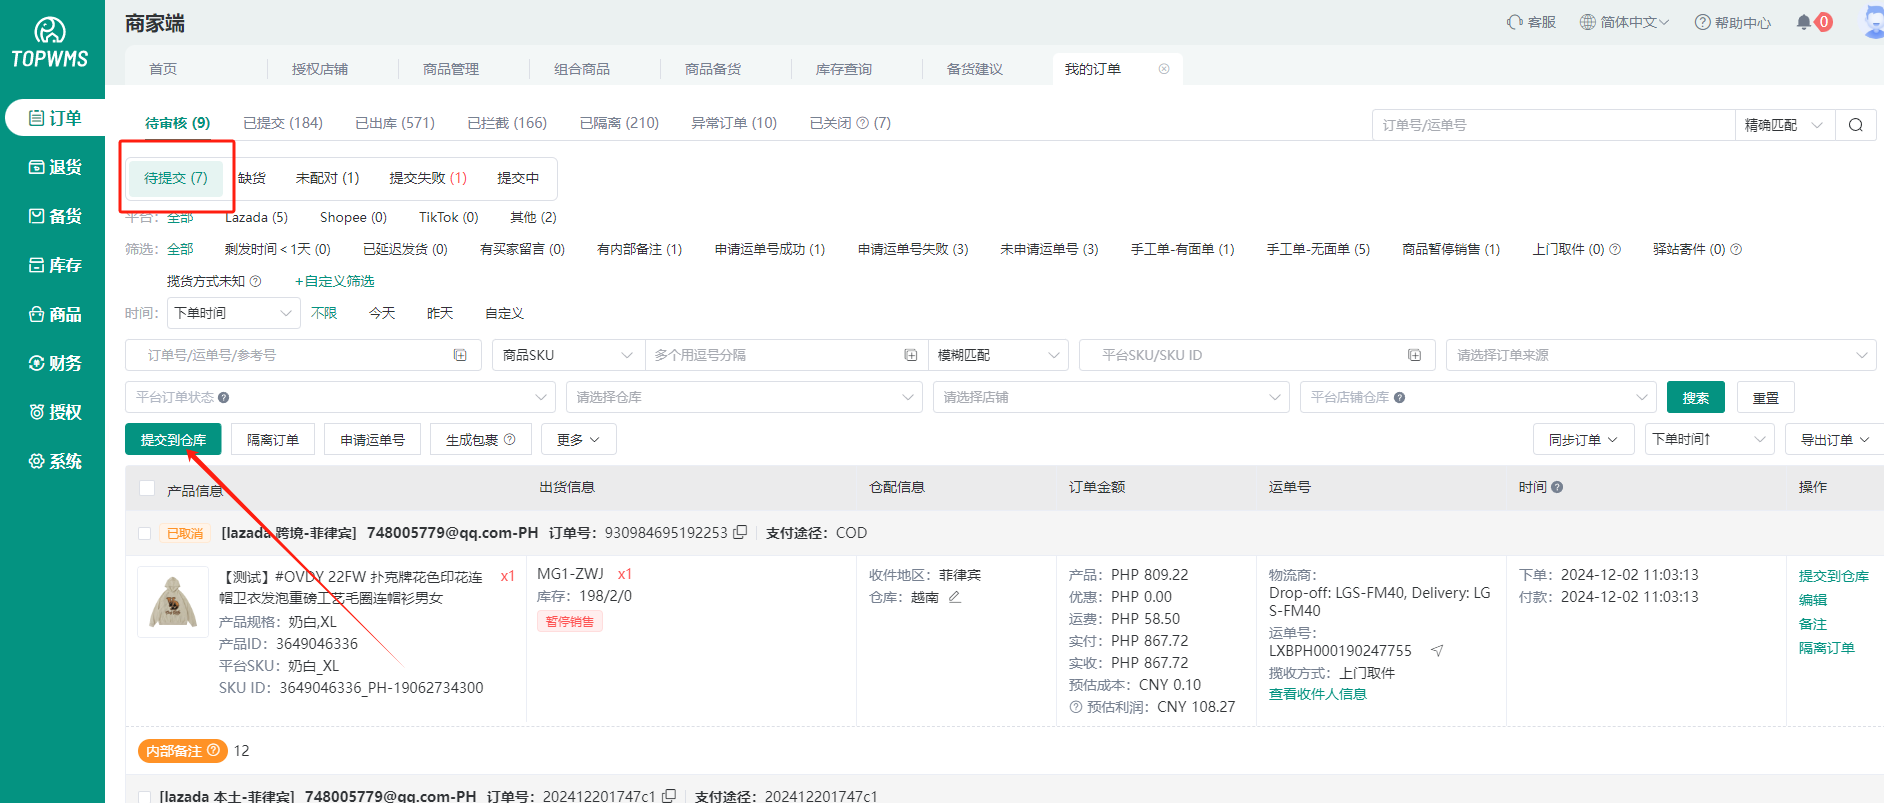Screen dimensions: 1884x803
Task: Open 简体中文 language dropdown
Action: 1625,22
